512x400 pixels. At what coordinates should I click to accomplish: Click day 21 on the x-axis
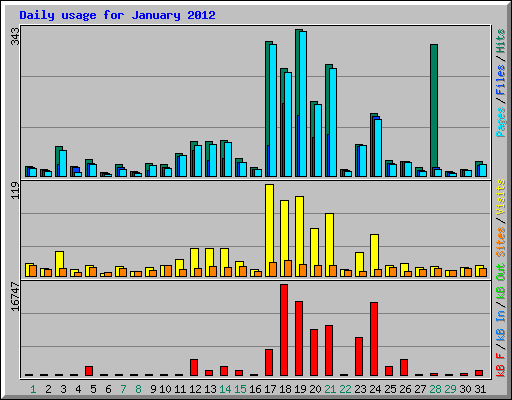pyautogui.click(x=330, y=389)
